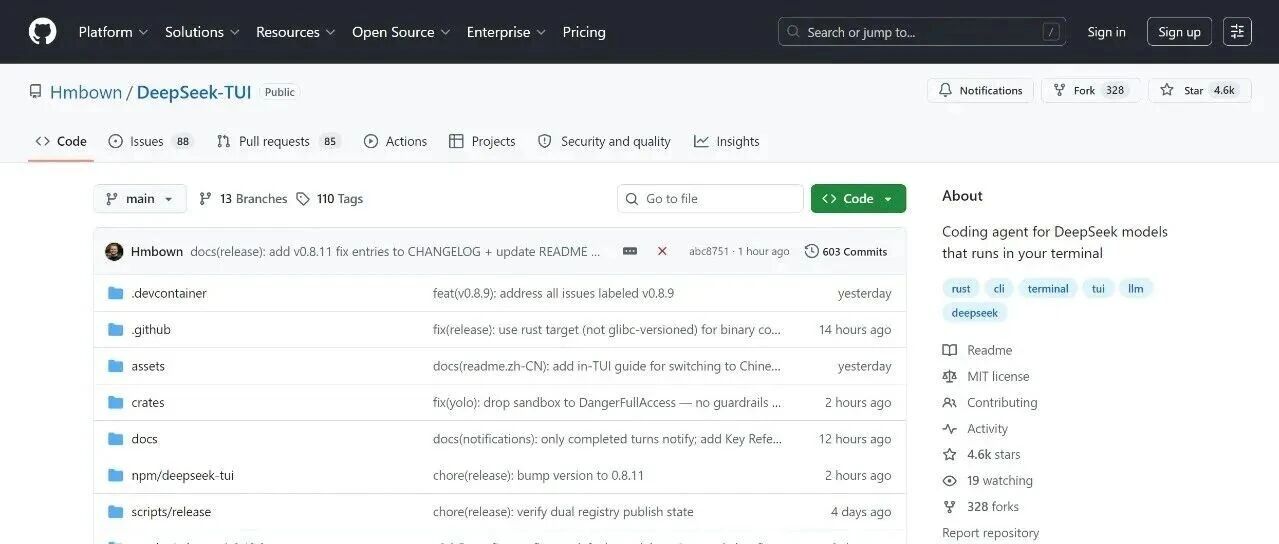Open commit 'feat(v0.8.9): address all issues labeled v0.8.9'
Image resolution: width=1279 pixels, height=544 pixels.
pos(553,293)
